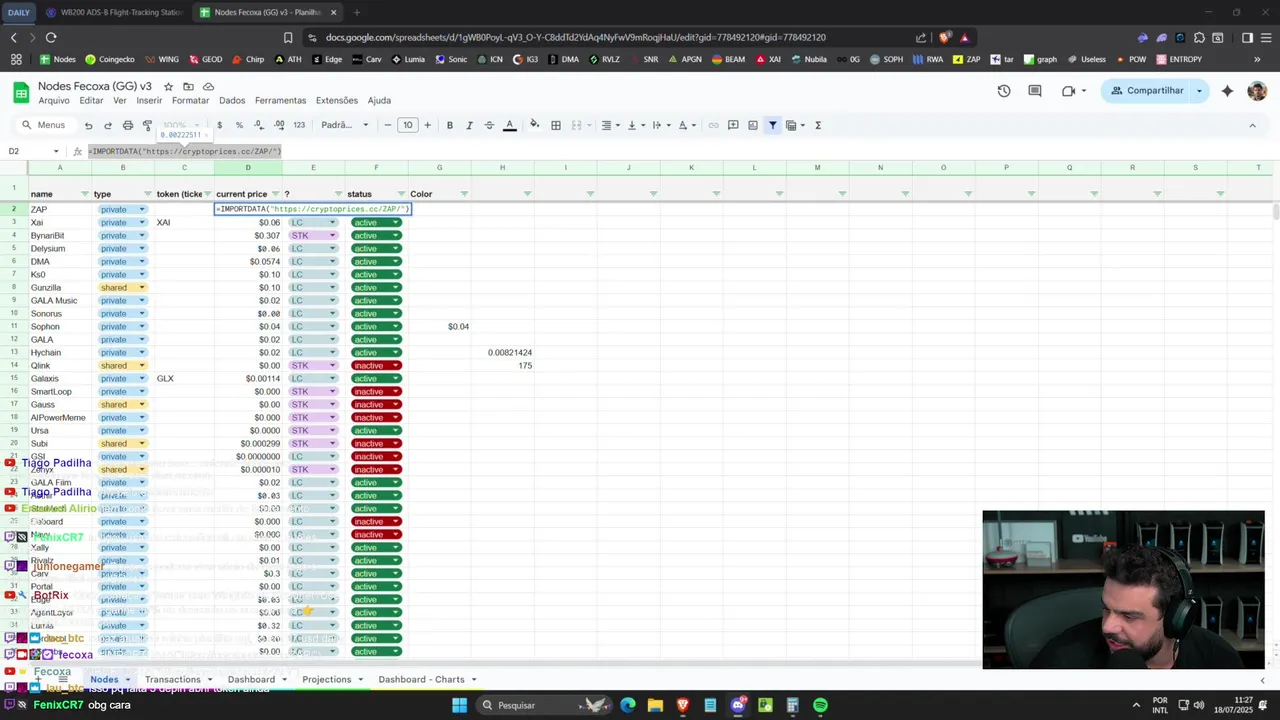
Task: Toggle the filter funnel button off
Action: (772, 125)
